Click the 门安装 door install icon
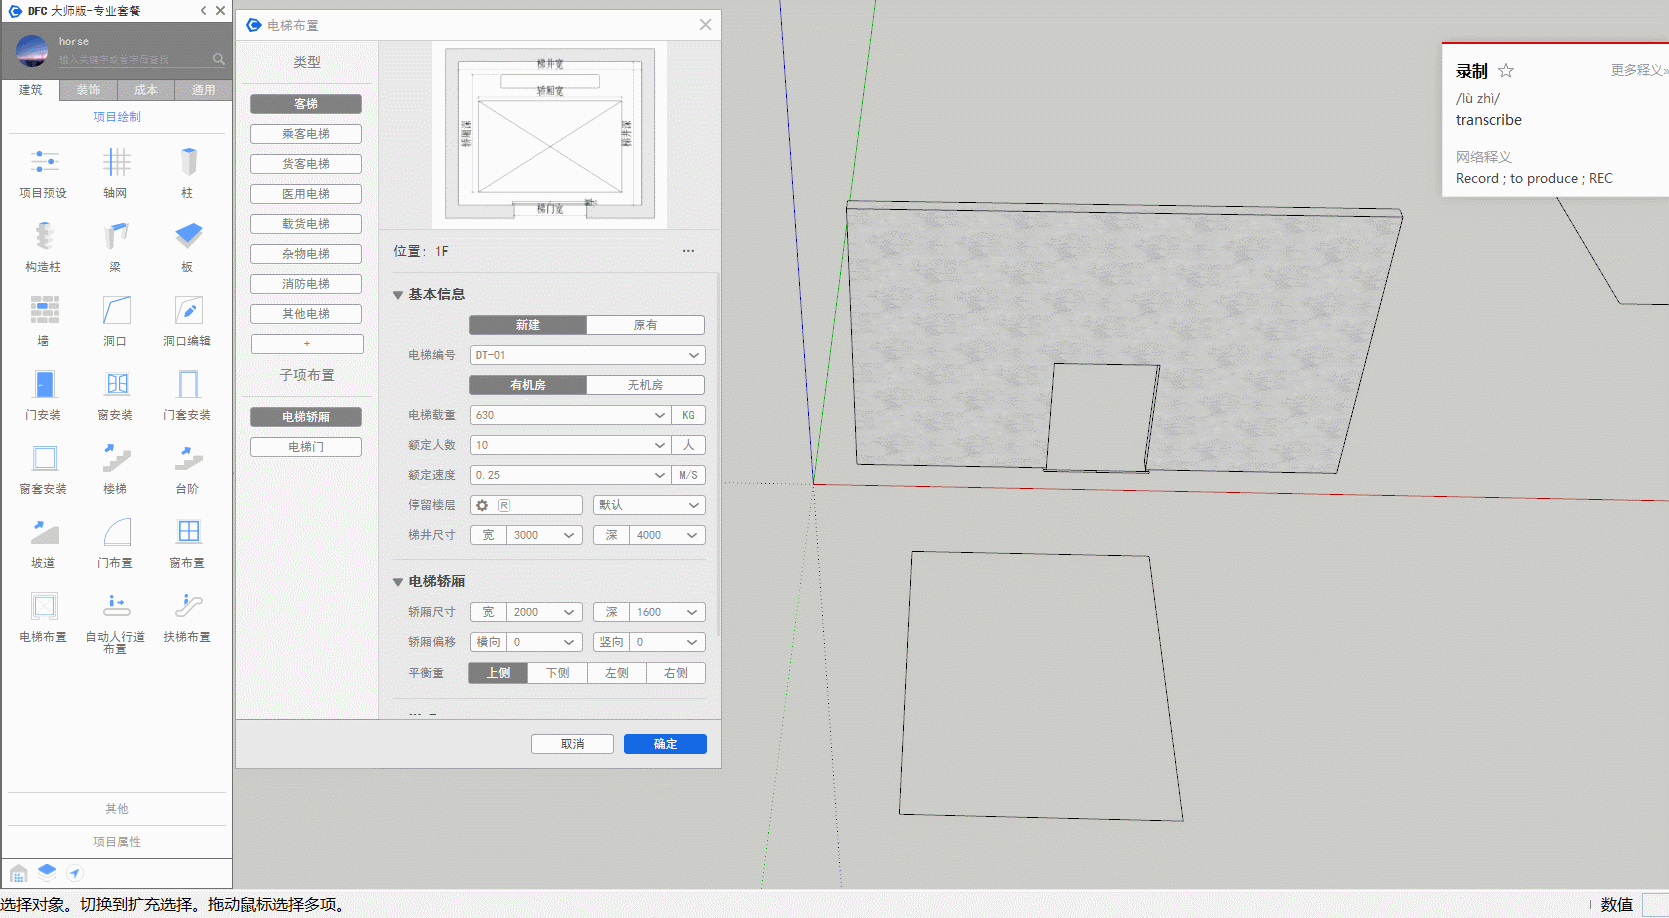 tap(44, 385)
